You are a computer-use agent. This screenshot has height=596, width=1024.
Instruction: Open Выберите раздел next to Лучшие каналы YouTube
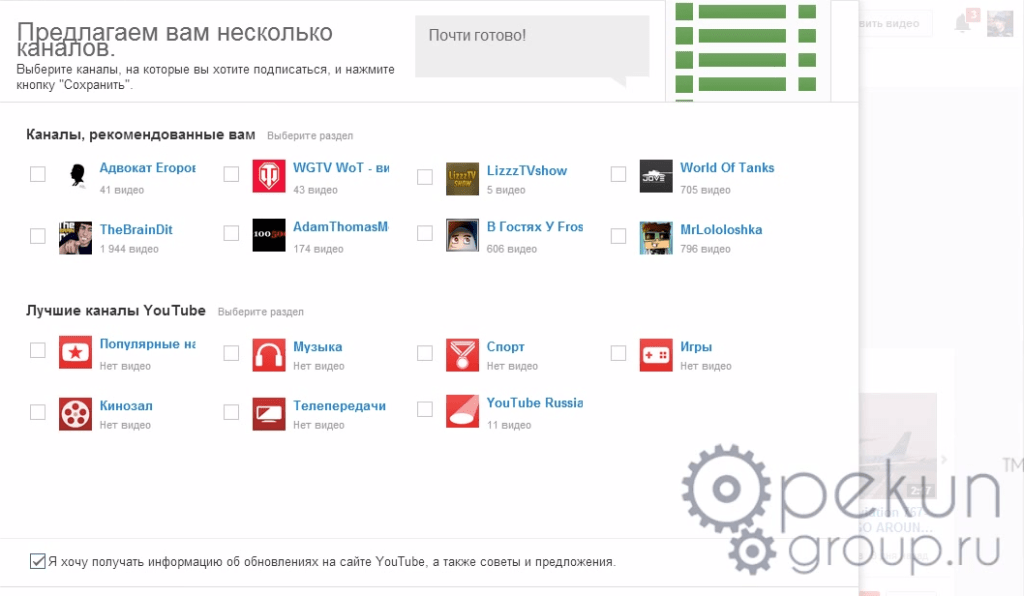(x=261, y=312)
